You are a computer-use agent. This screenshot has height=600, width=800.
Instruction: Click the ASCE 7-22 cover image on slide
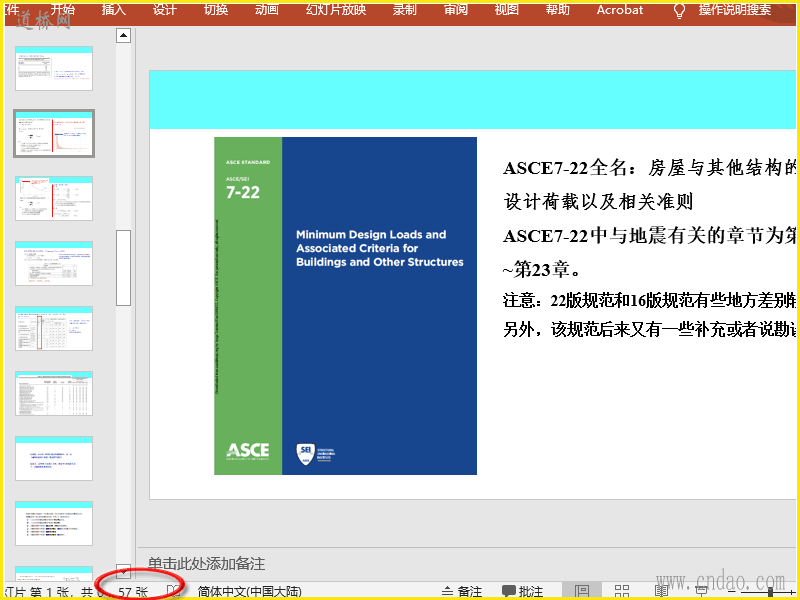(x=345, y=306)
